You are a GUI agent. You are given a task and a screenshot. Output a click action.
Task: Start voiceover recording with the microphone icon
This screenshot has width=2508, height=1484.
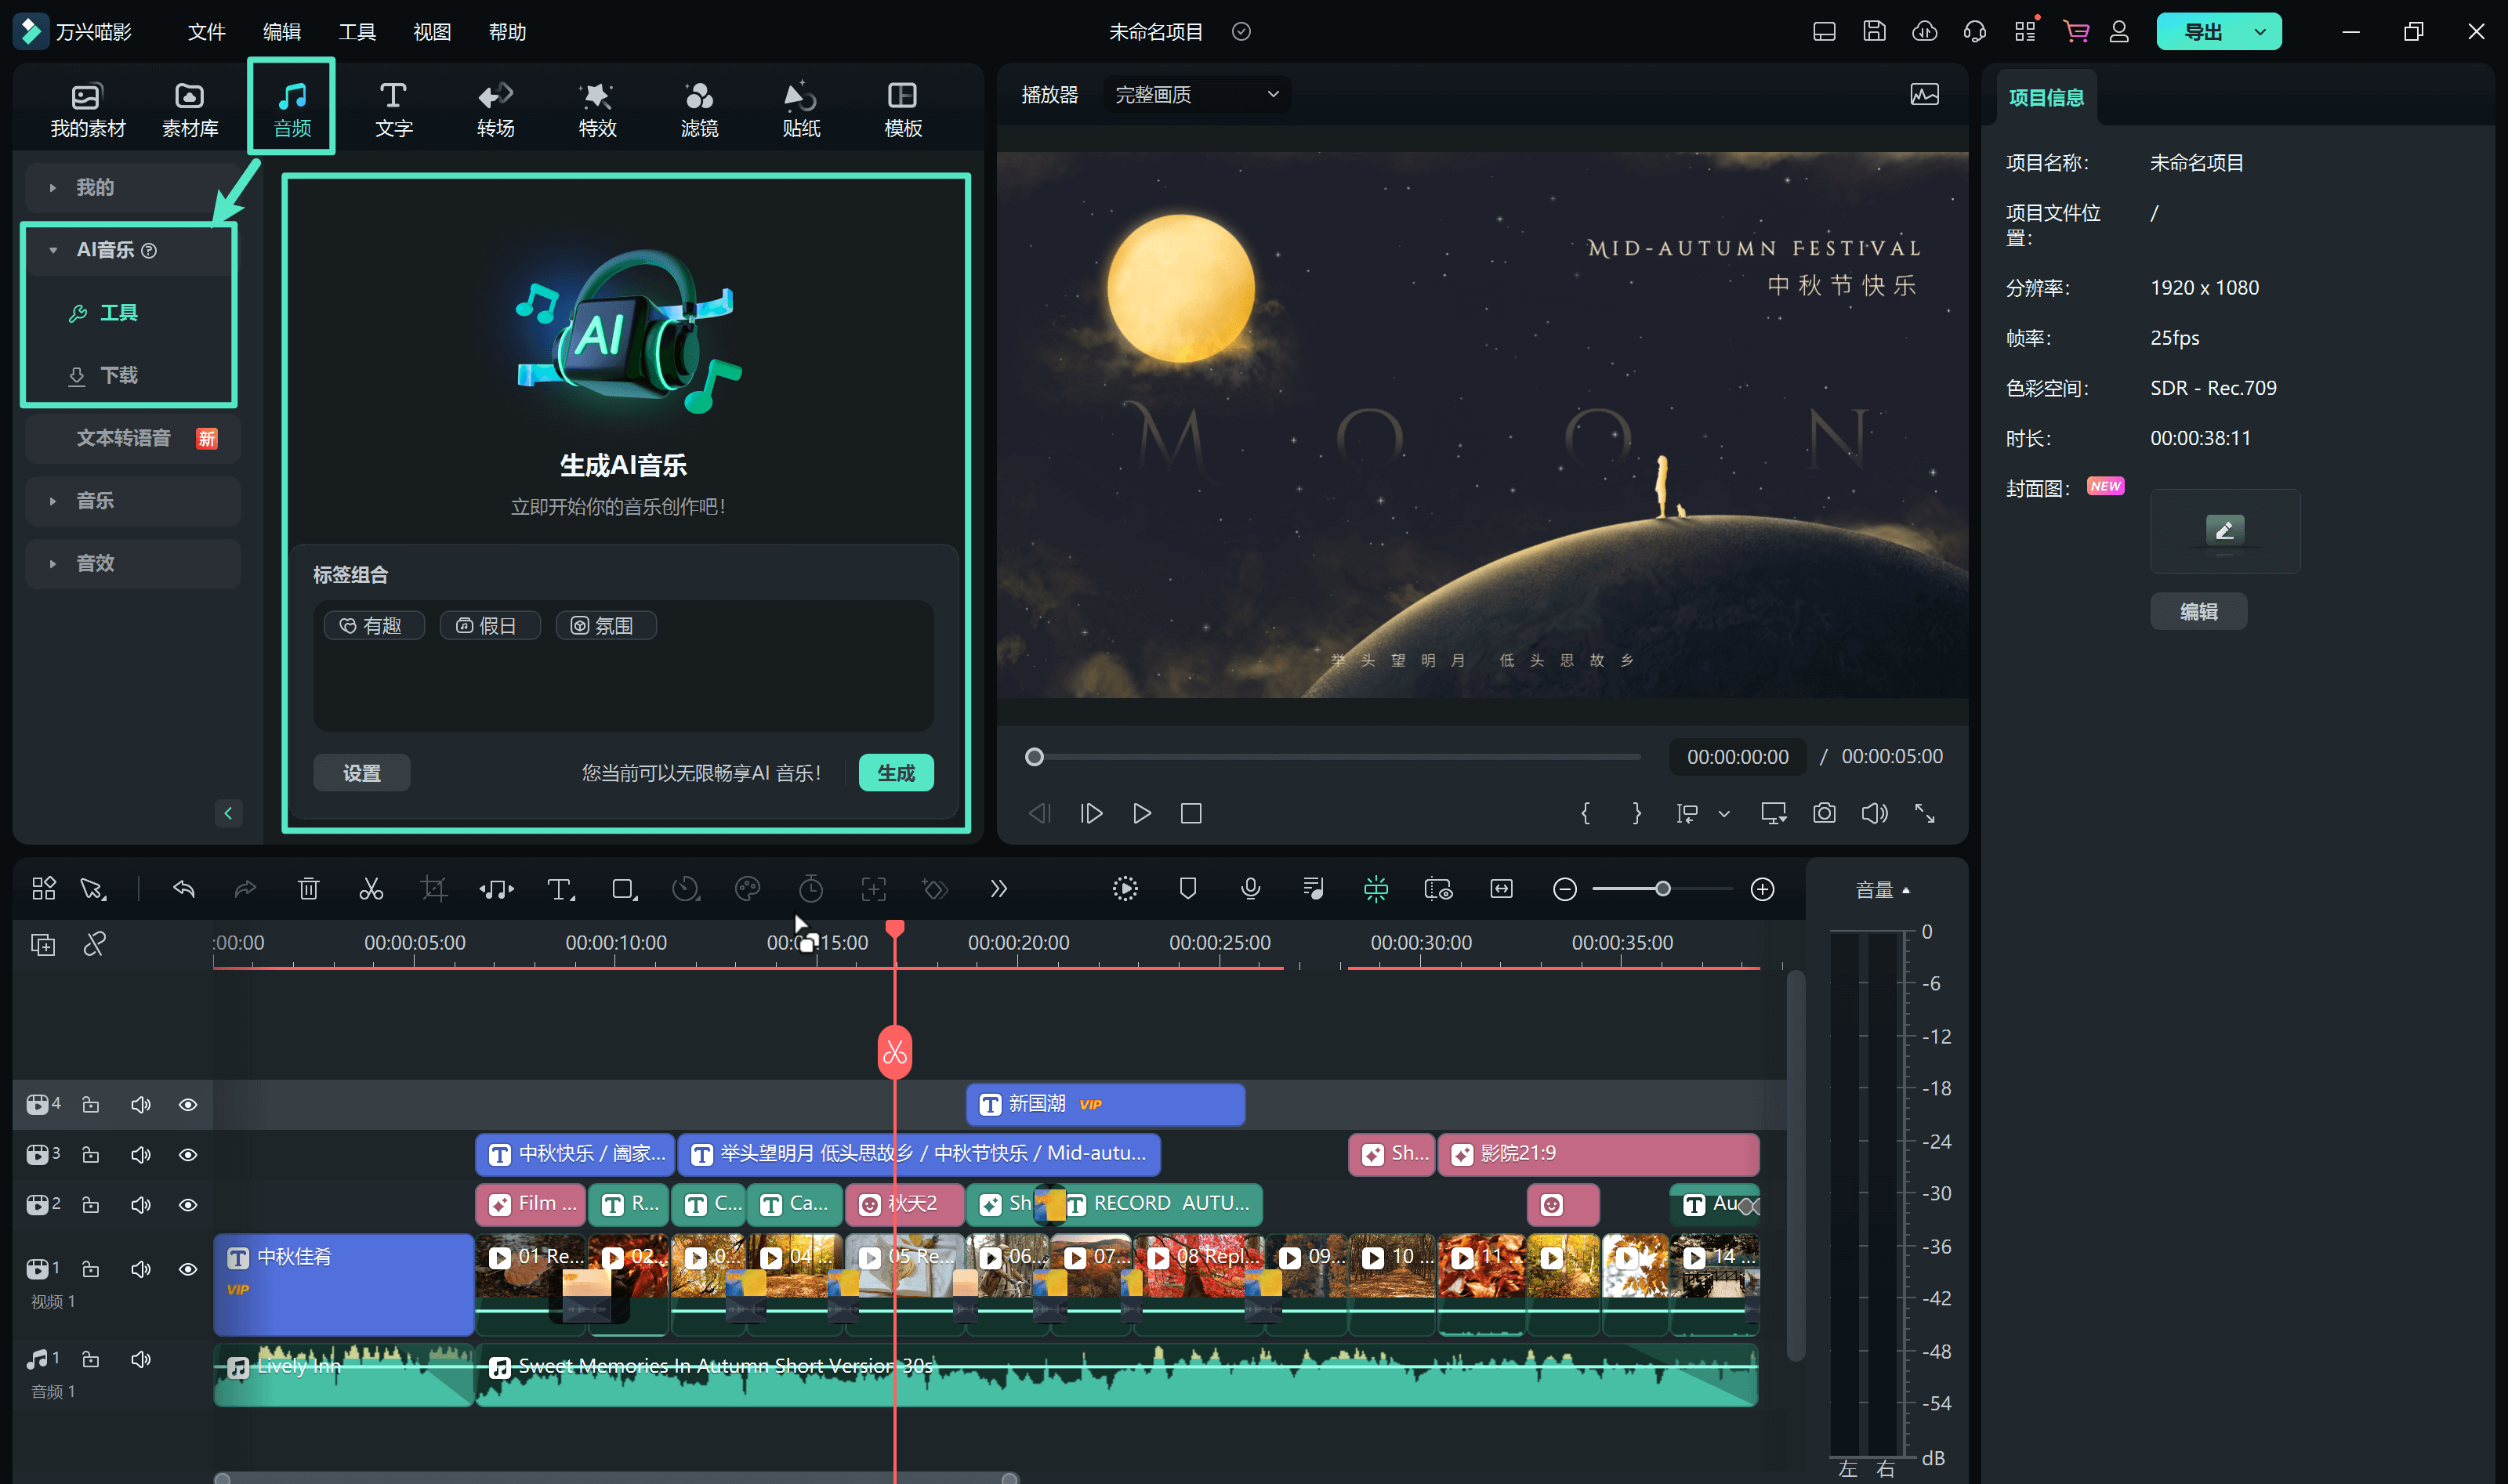[x=1249, y=888]
